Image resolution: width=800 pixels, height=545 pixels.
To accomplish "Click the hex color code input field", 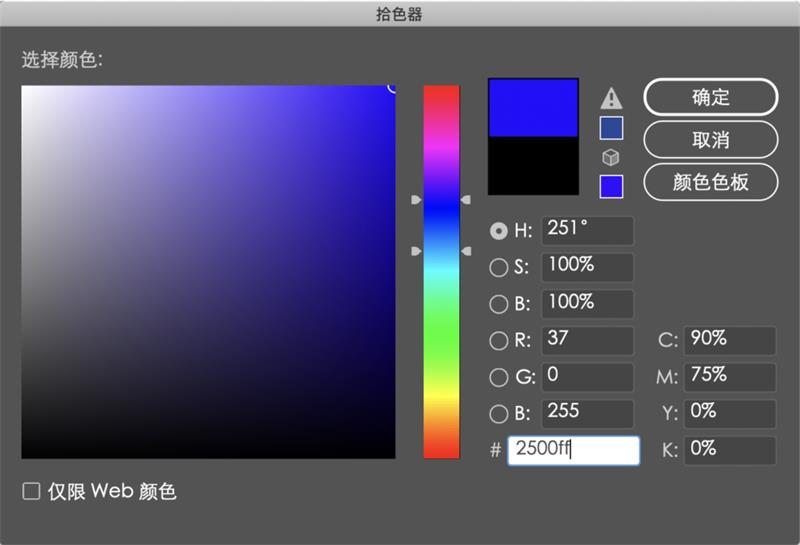I will (573, 450).
